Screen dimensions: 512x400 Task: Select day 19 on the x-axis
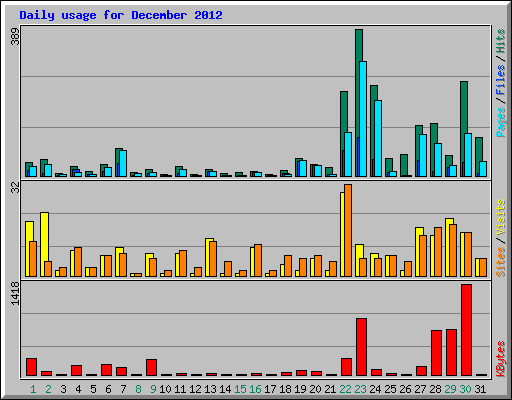tap(300, 389)
